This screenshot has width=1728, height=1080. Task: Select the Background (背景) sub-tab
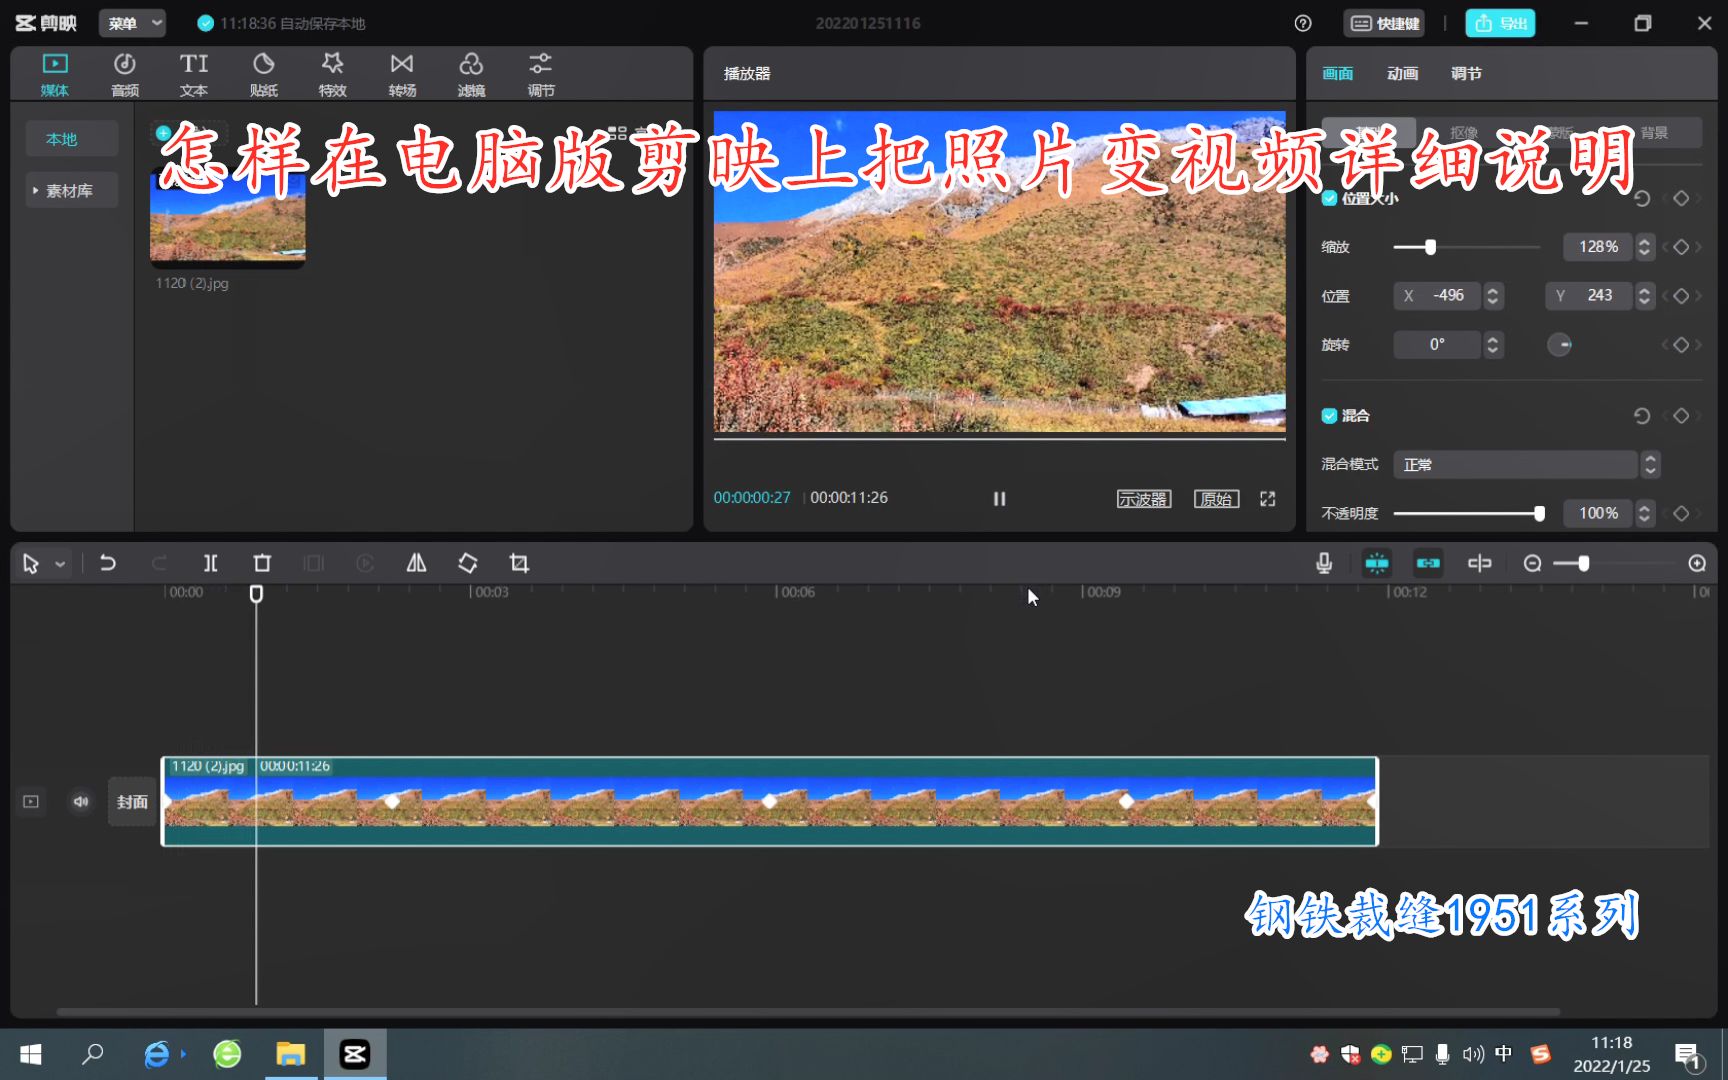(x=1653, y=132)
